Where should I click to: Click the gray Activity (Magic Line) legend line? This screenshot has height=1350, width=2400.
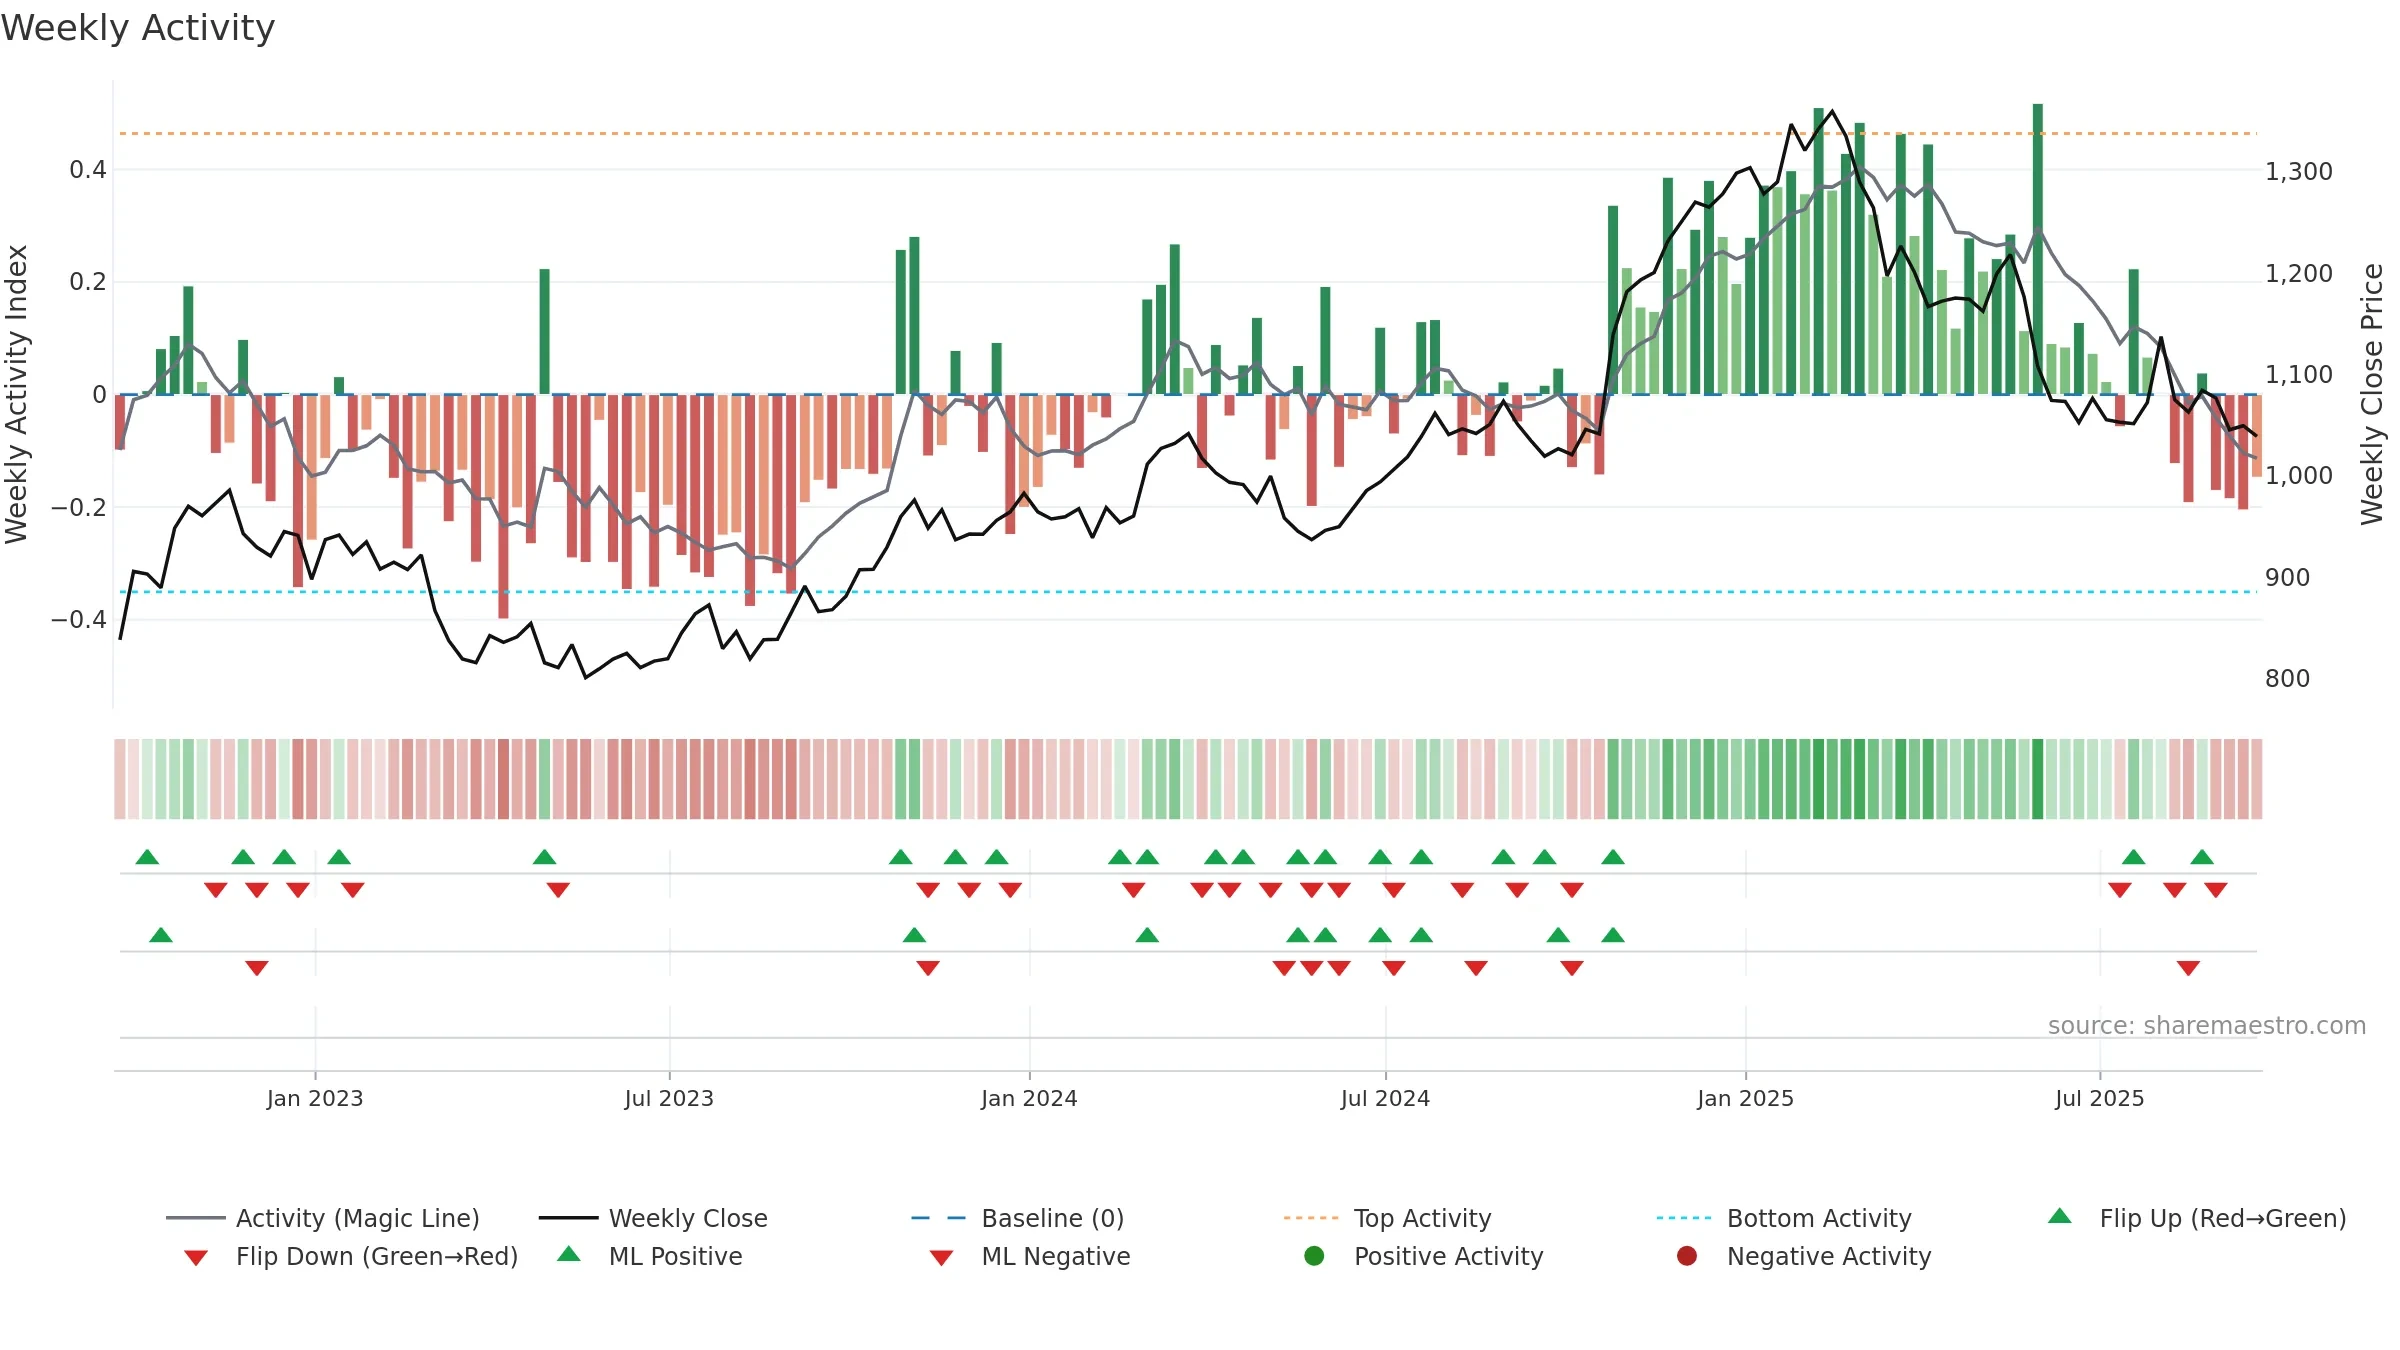click(x=196, y=1218)
